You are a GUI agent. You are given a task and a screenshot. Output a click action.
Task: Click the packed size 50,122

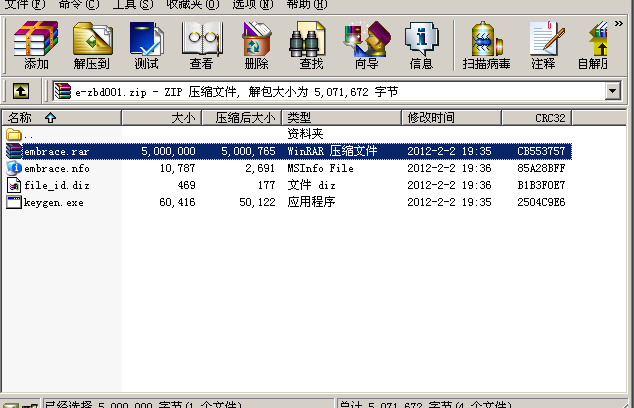coord(257,202)
